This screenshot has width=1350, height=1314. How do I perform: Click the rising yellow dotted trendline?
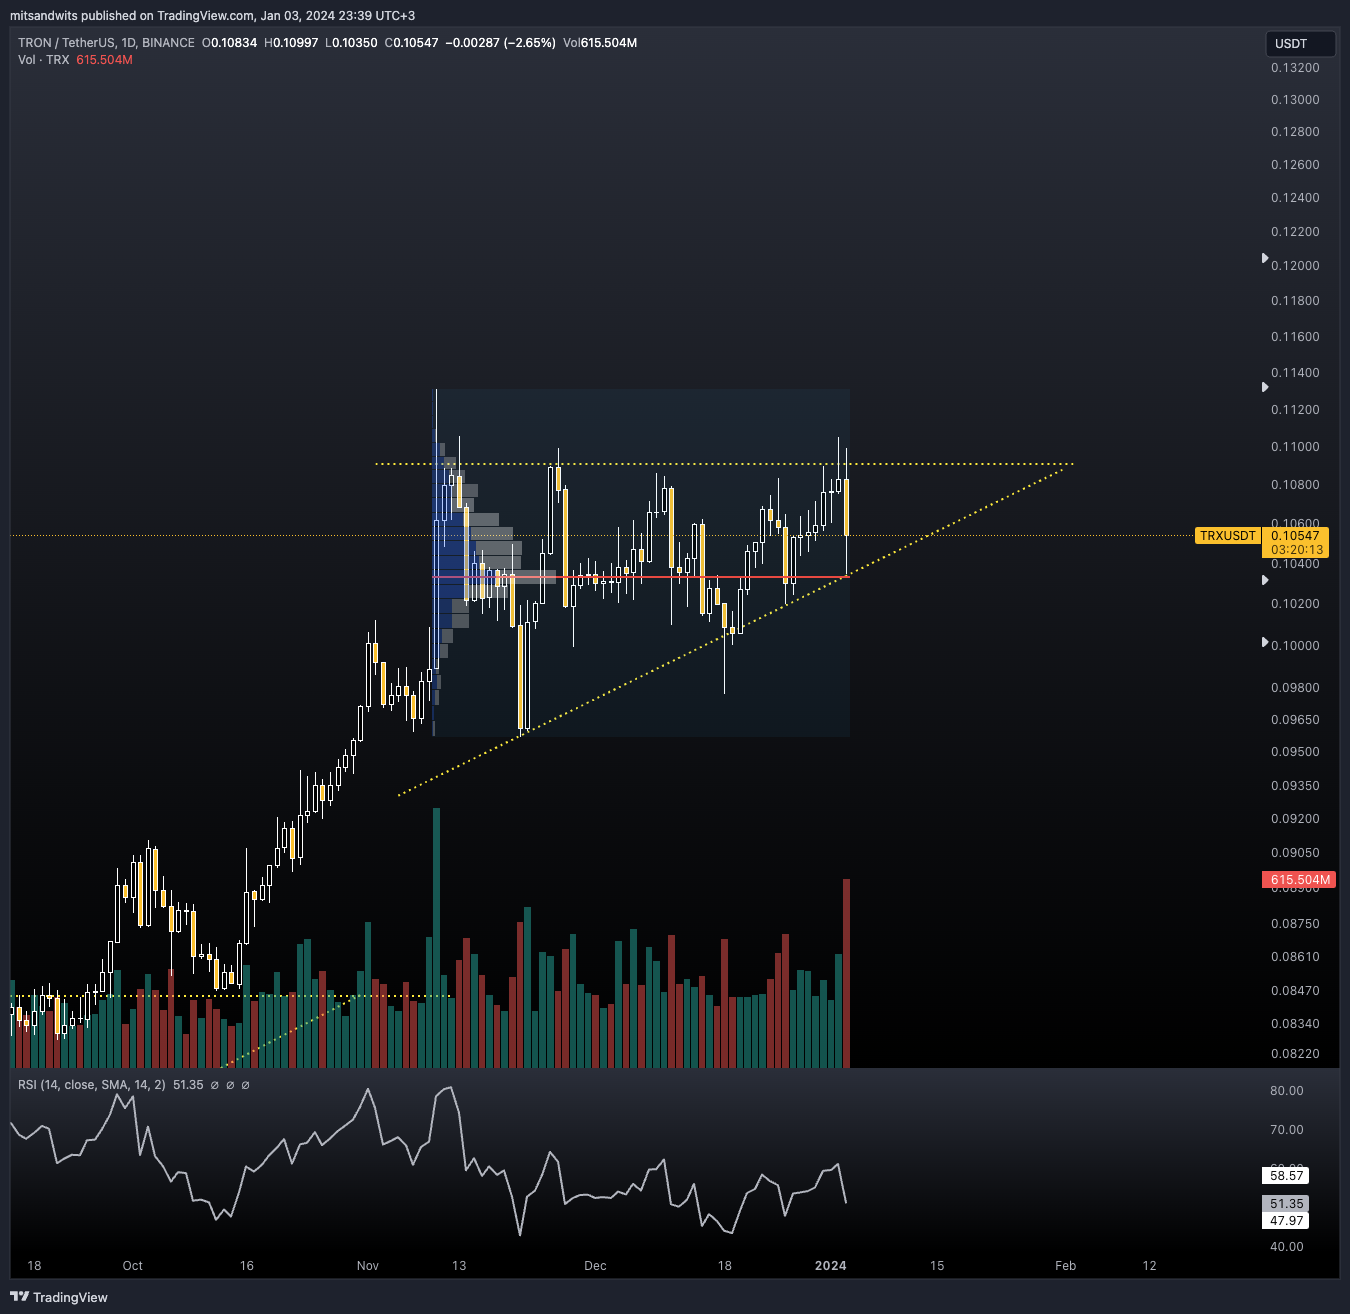pyautogui.click(x=730, y=631)
